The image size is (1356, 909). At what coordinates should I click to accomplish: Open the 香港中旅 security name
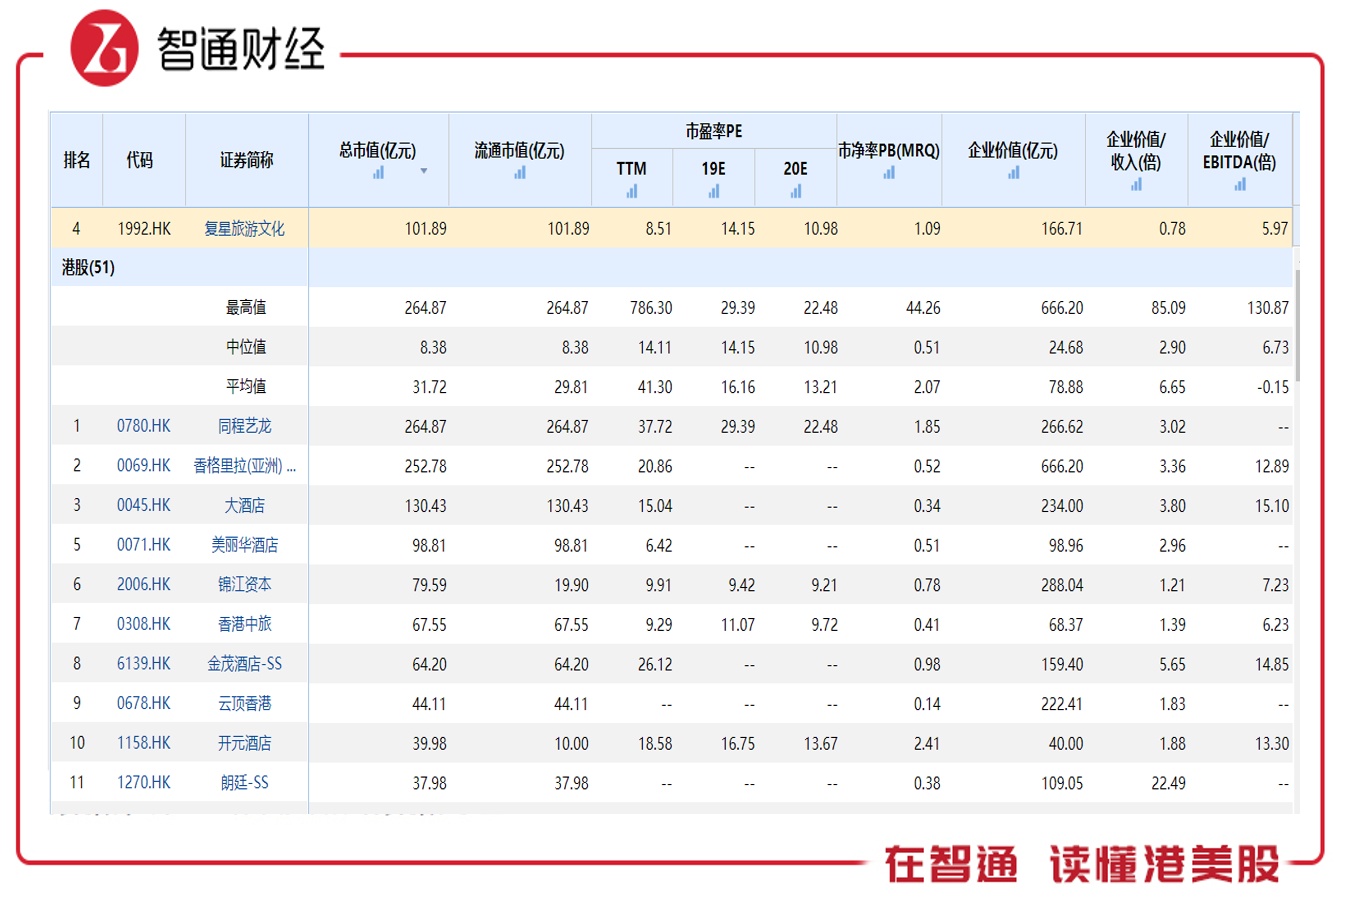point(245,625)
